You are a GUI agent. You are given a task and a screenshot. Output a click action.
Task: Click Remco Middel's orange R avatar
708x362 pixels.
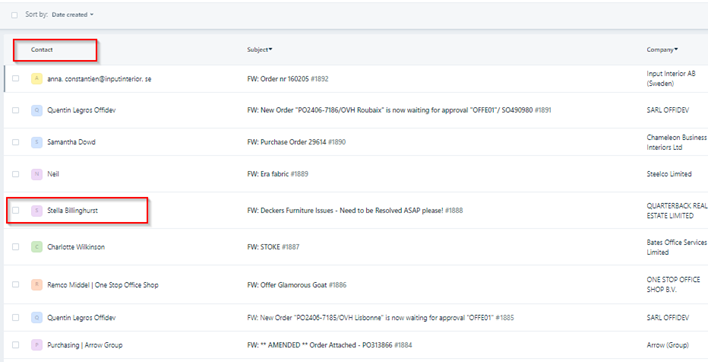(x=37, y=285)
